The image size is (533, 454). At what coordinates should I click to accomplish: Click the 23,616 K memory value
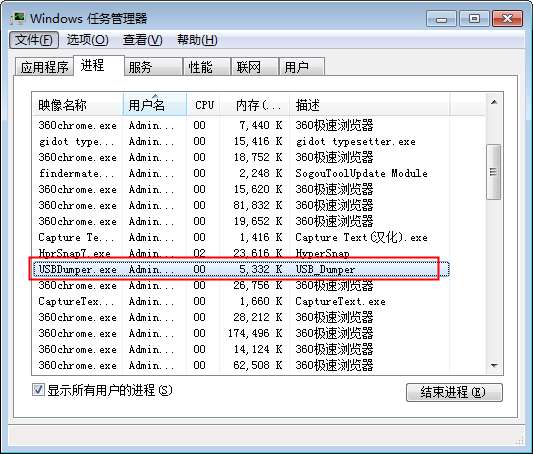pyautogui.click(x=258, y=254)
